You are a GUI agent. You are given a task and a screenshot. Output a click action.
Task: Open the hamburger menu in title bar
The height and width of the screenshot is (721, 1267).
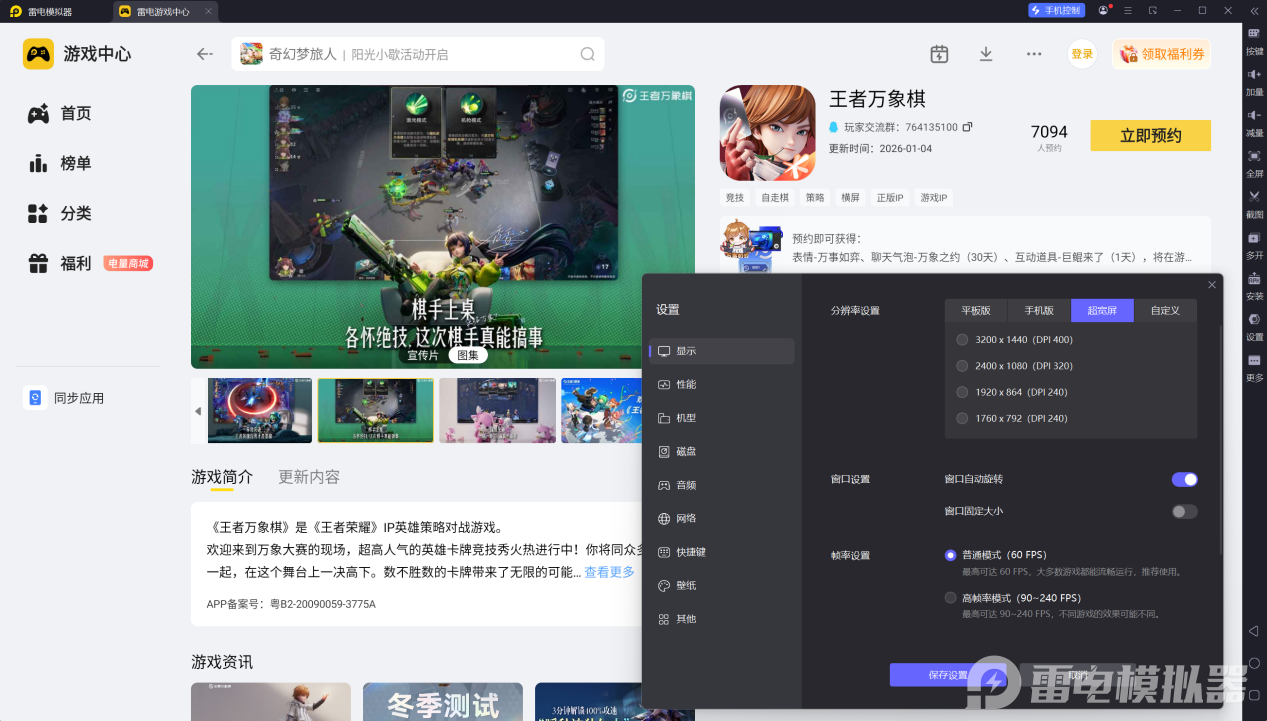click(1128, 10)
